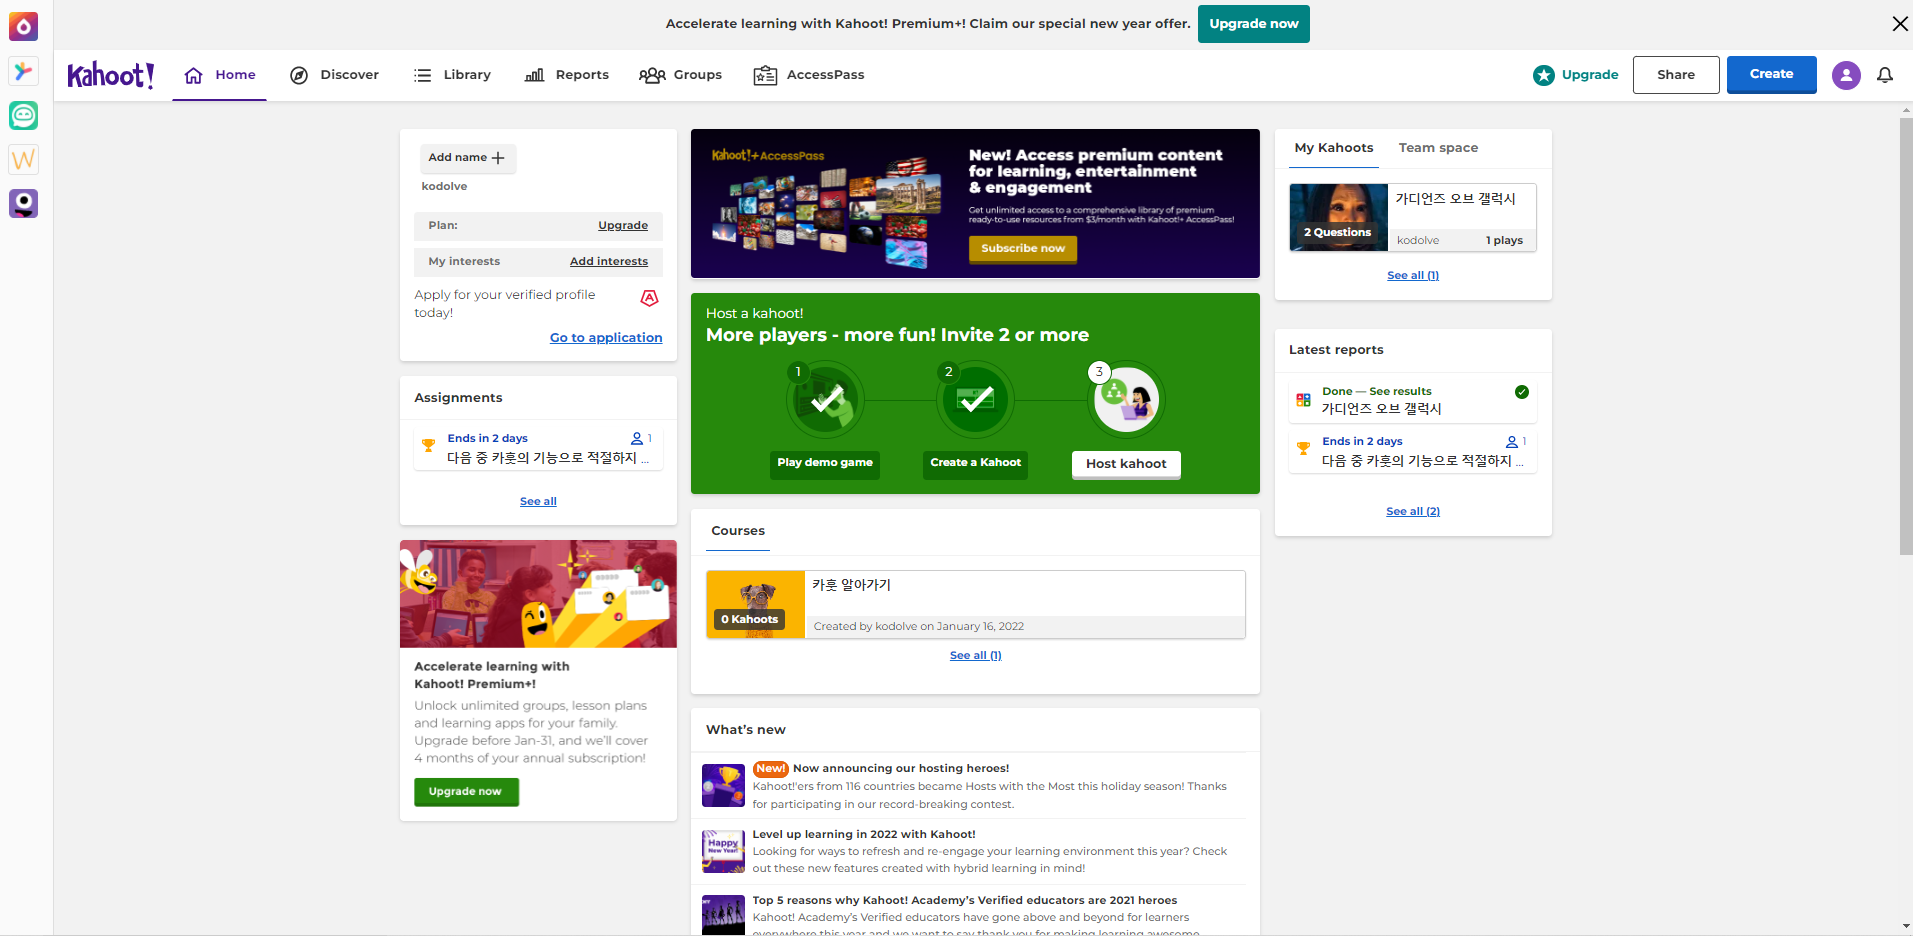This screenshot has width=1913, height=936.
Task: Click the participant icon in Latest reports
Action: [1512, 442]
